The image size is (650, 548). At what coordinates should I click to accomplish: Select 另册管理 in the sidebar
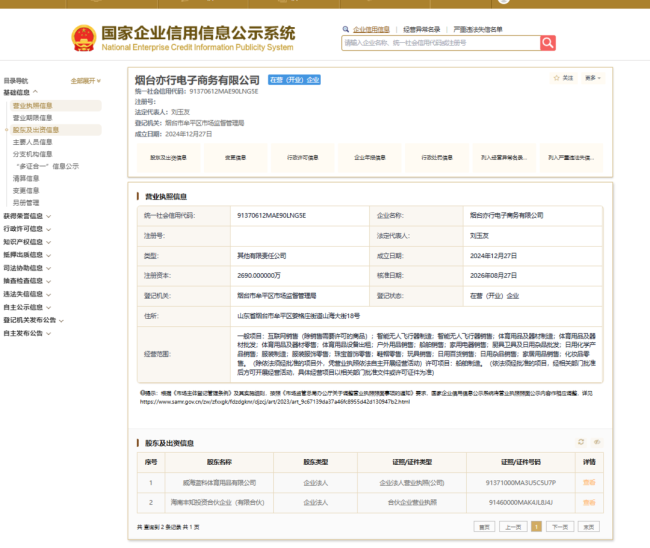(x=26, y=203)
